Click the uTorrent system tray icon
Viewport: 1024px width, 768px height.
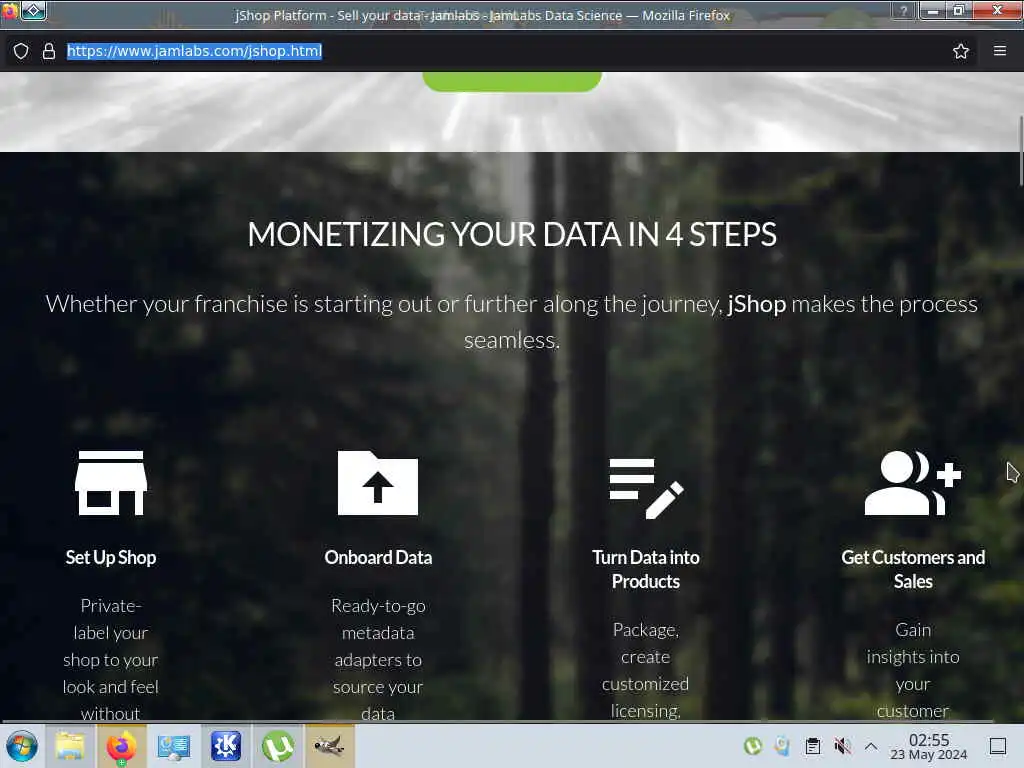[x=753, y=746]
